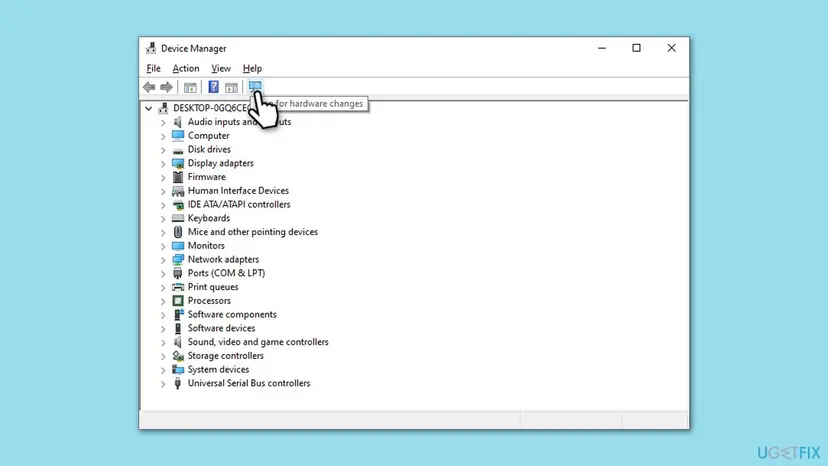Expand the Processors chevron
The height and width of the screenshot is (466, 828).
[163, 301]
